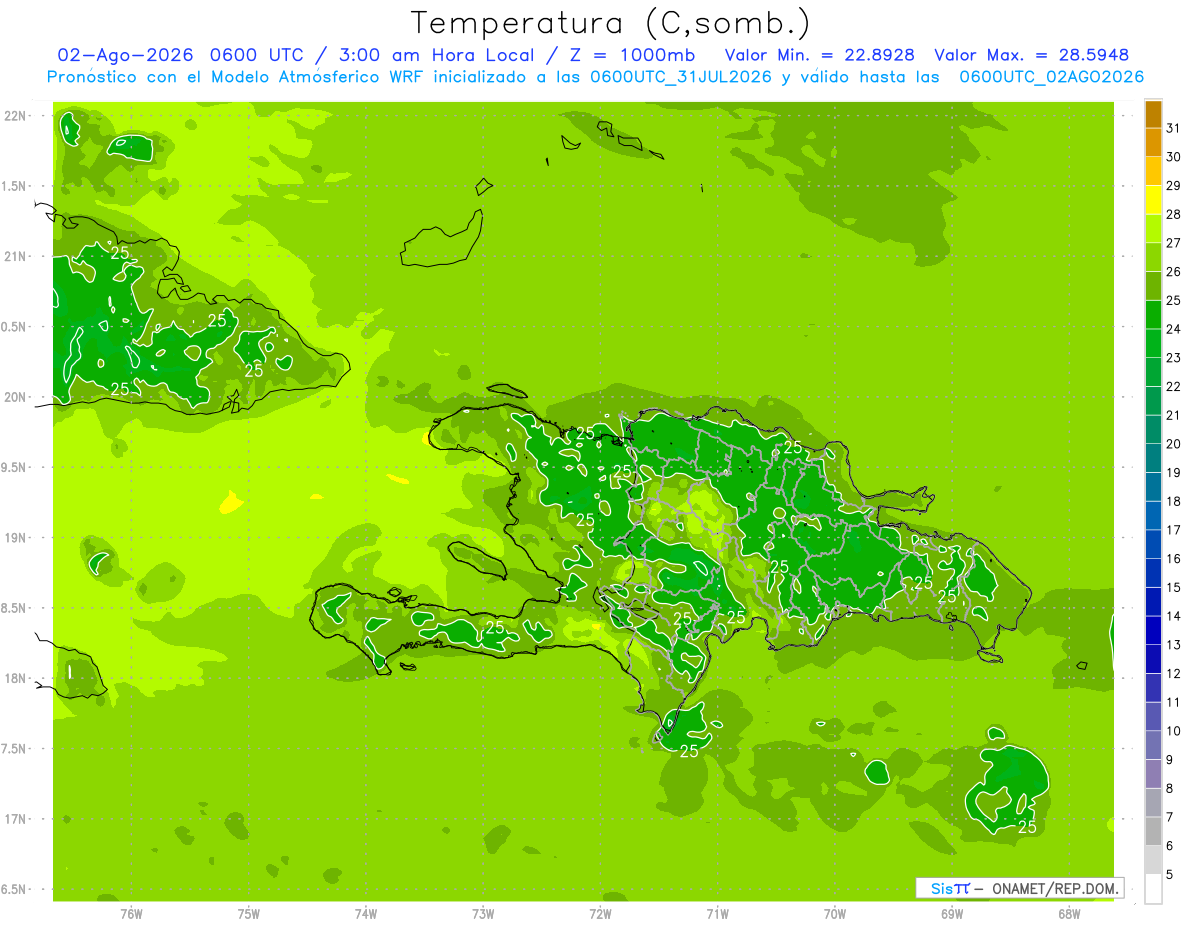
Task: Click the legend value 18 on colorbar
Action: 1174,501
